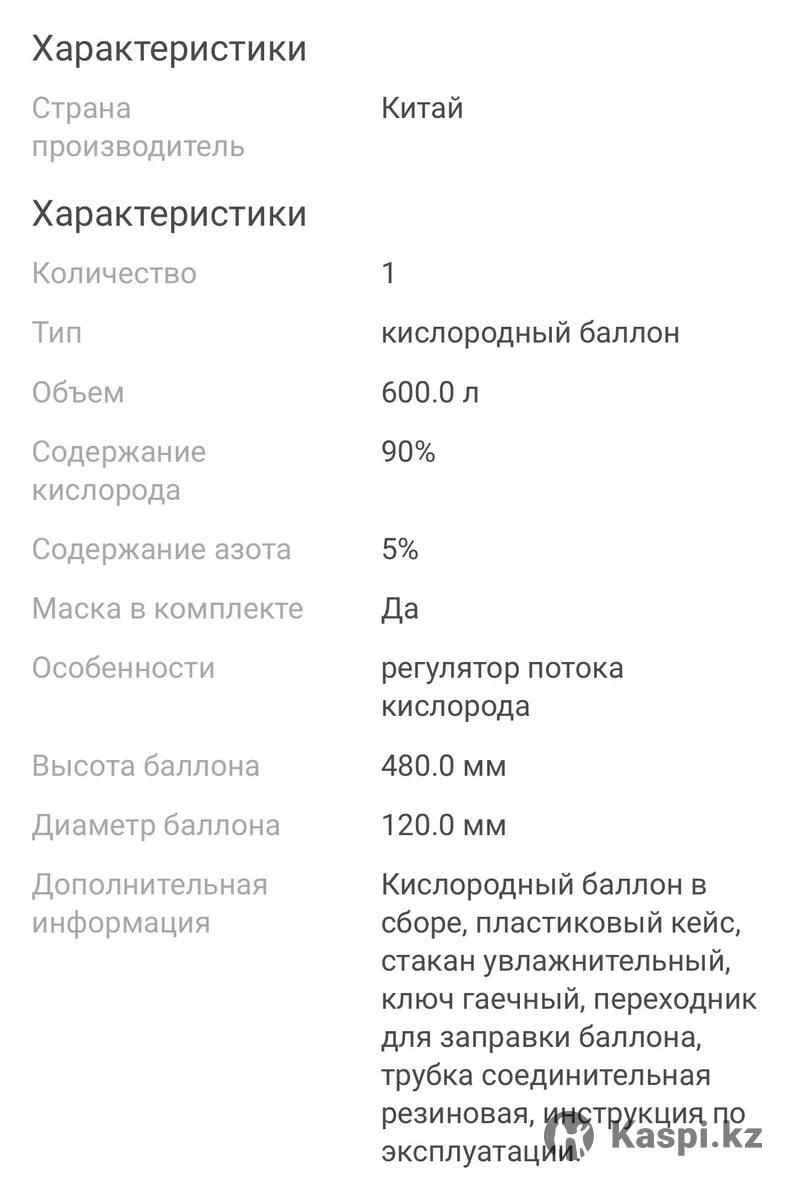Screen dimensions: 798x1200
Task: Tap the Китай country value
Action: pyautogui.click(x=422, y=108)
